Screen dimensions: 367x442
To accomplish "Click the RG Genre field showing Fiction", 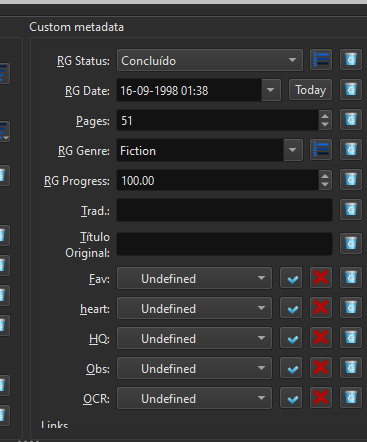I will [x=200, y=150].
